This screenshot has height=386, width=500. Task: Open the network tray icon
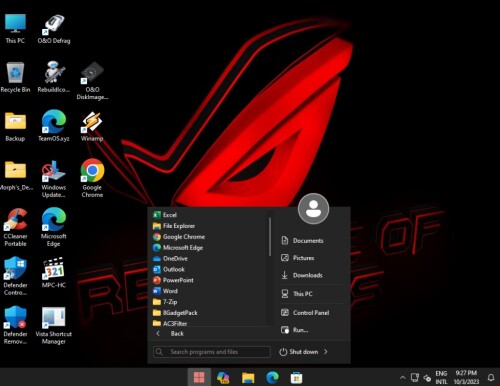[x=415, y=377]
